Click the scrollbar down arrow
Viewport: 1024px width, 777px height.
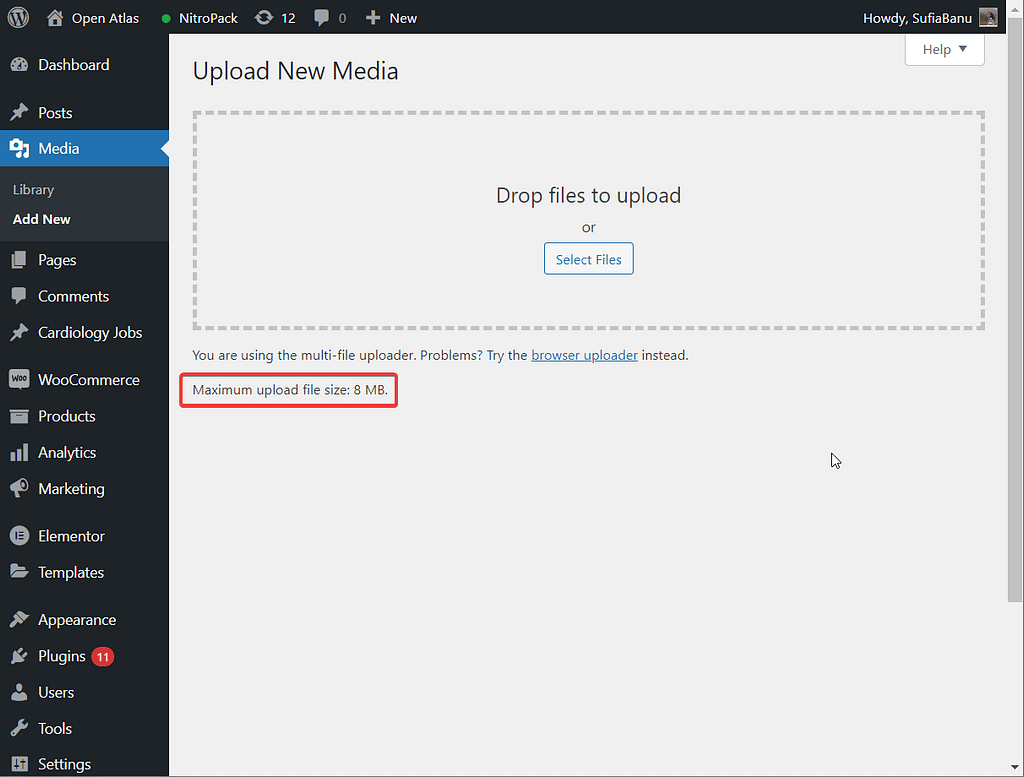[1015, 766]
